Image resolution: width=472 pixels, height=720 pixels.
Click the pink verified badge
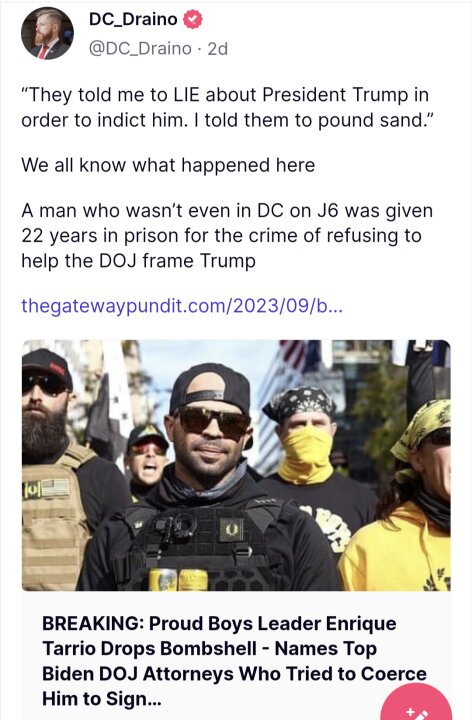(x=193, y=19)
